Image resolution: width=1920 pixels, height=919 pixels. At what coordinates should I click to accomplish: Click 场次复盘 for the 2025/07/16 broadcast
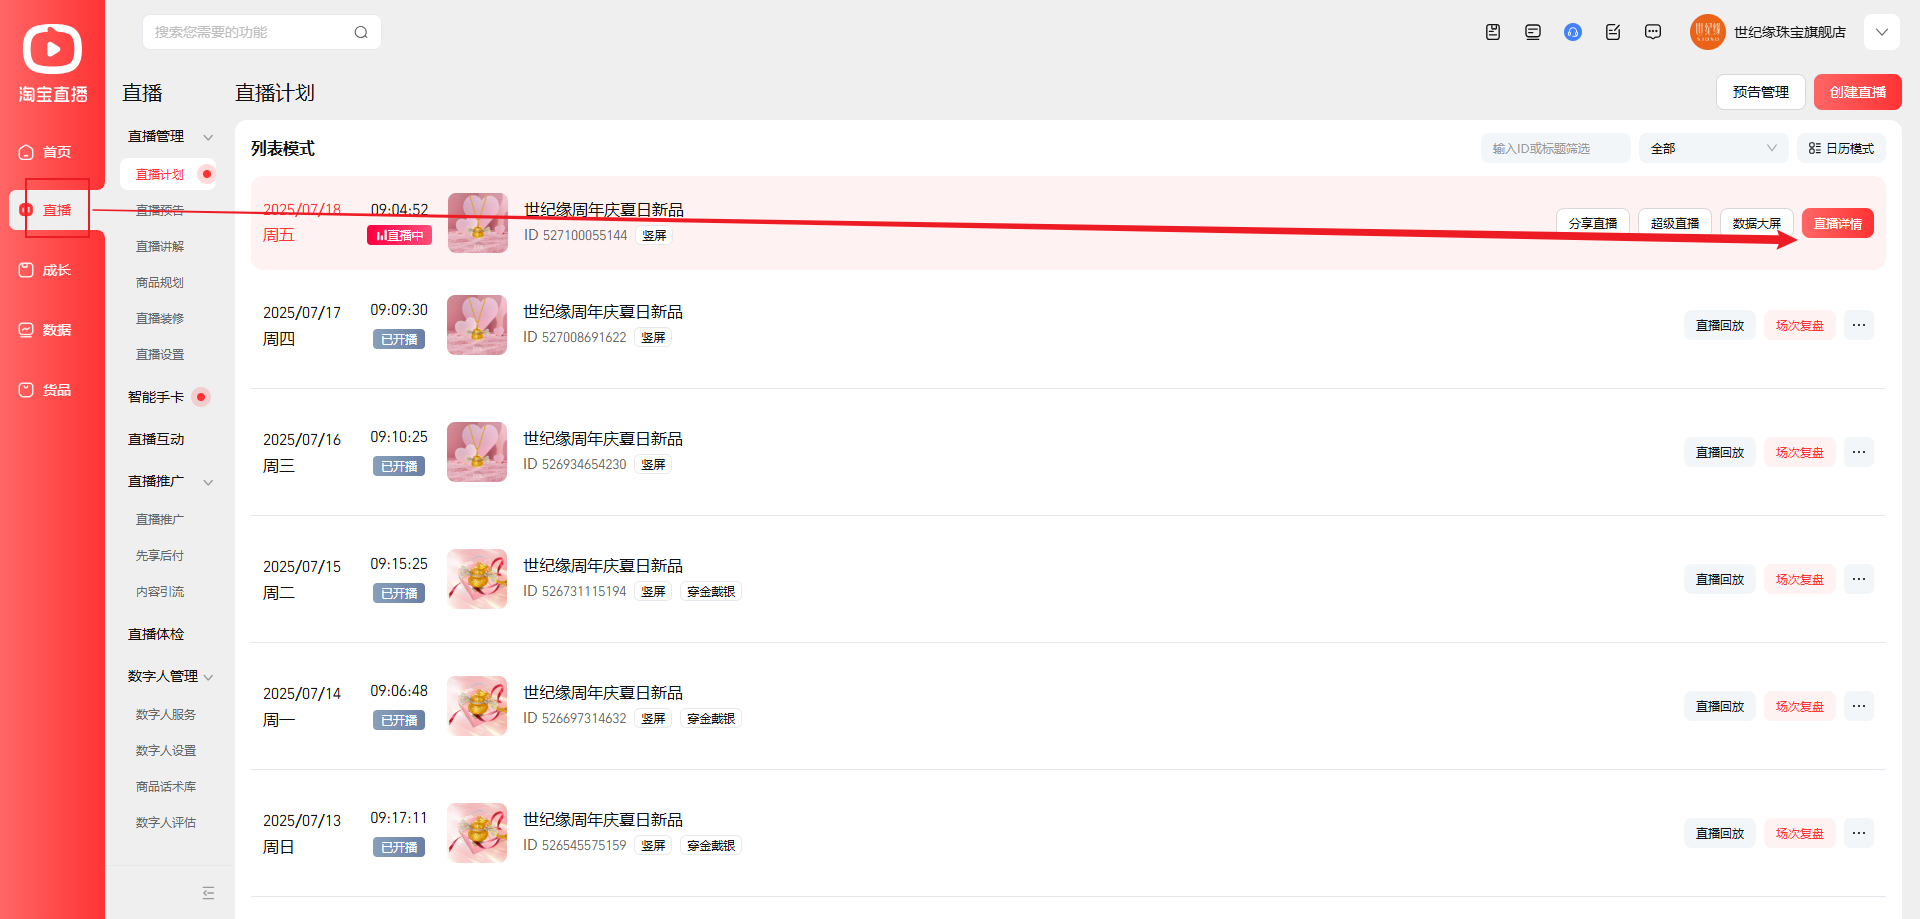pos(1799,452)
